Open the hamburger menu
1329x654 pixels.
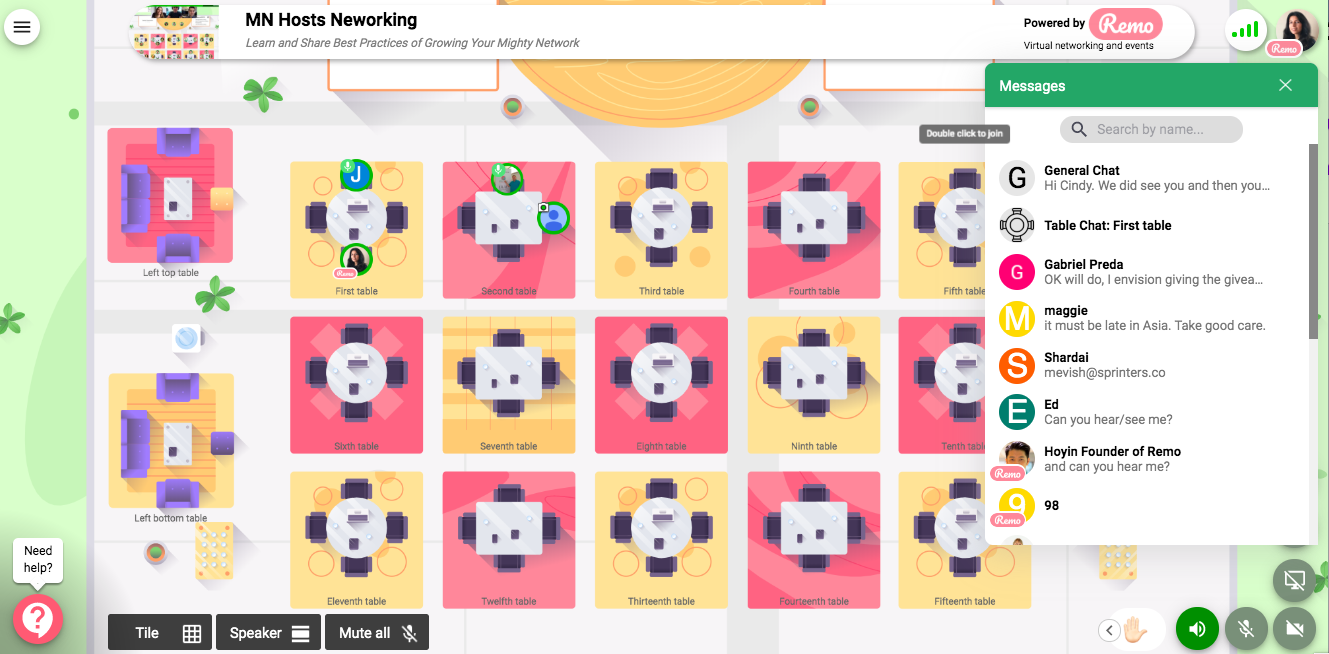pyautogui.click(x=22, y=27)
